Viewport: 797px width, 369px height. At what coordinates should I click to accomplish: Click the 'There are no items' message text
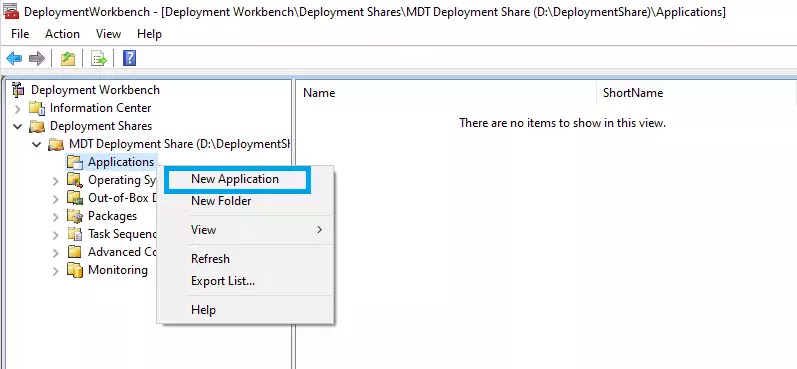click(562, 122)
